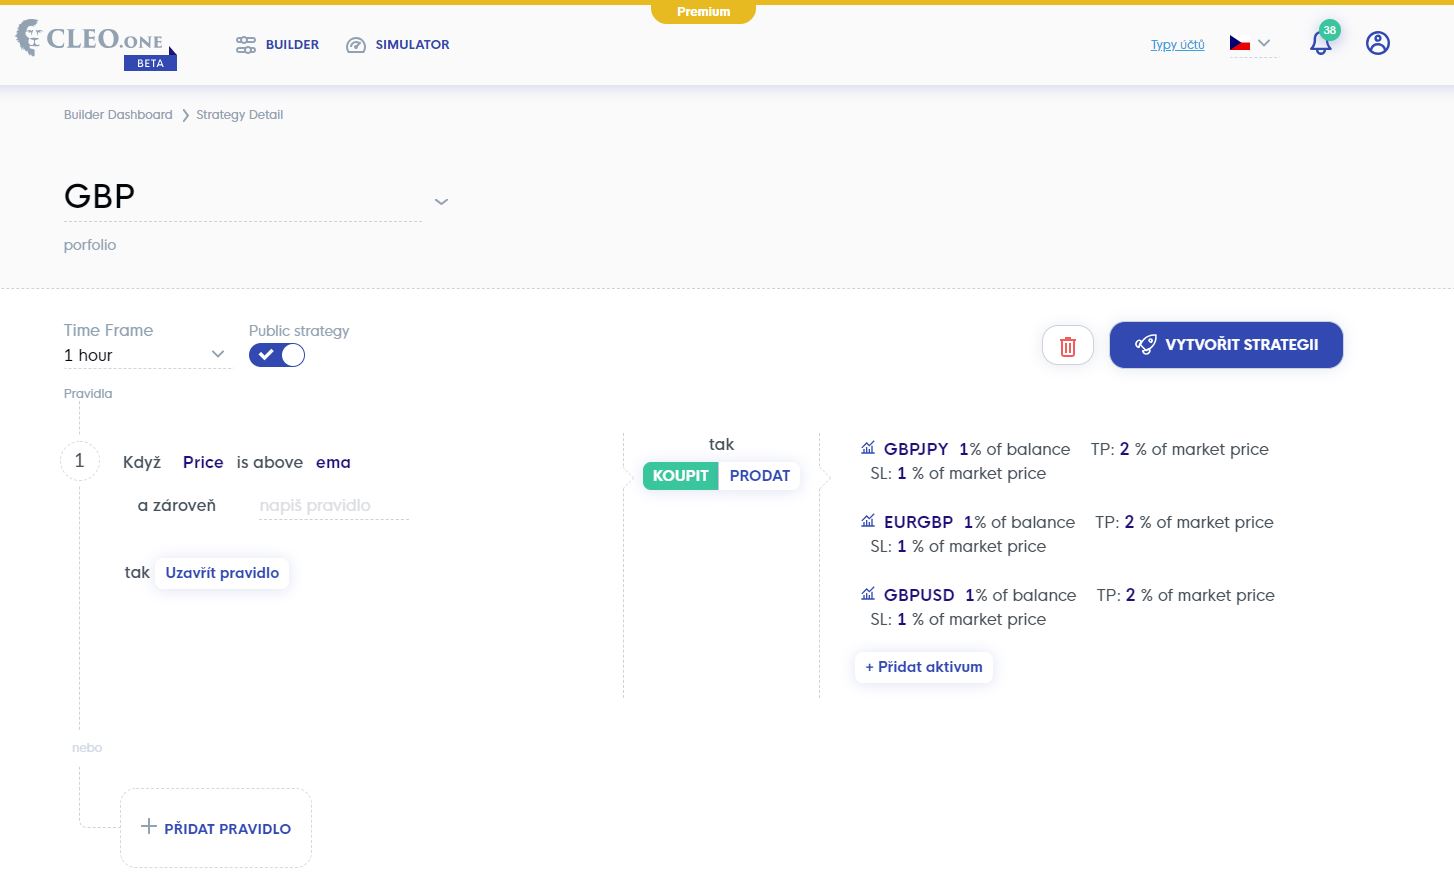Open the Time Frame 1 hour dropdown
Viewport: 1454px width, 887px height.
[147, 355]
